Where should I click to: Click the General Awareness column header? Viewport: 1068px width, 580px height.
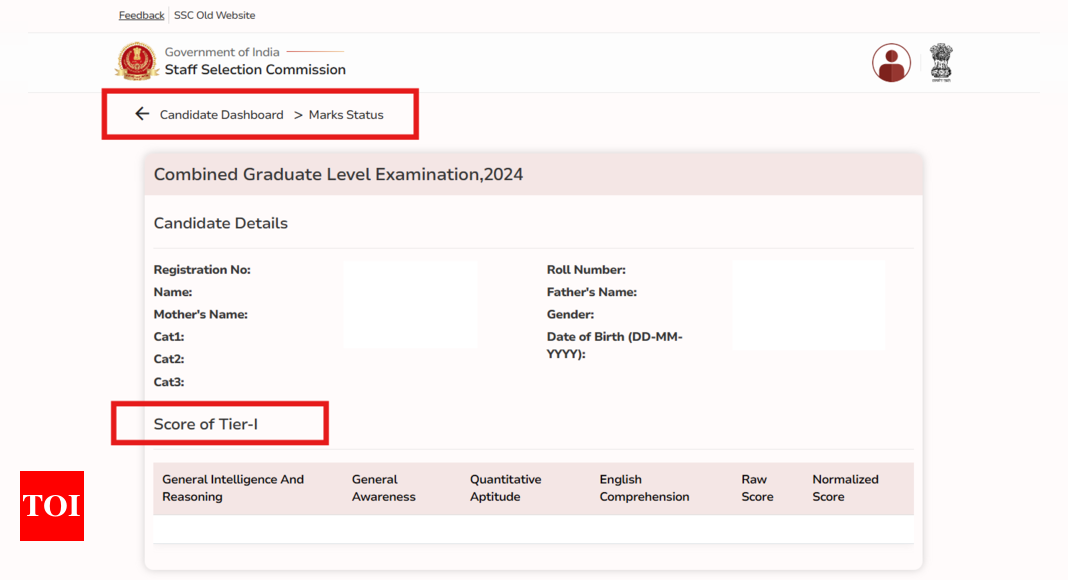(x=383, y=488)
